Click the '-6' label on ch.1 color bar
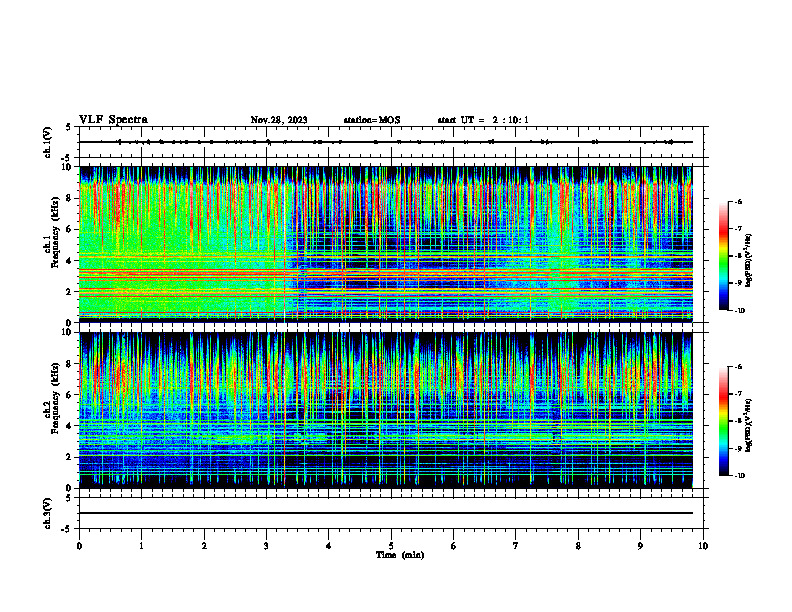The height and width of the screenshot is (612, 792). pos(737,202)
